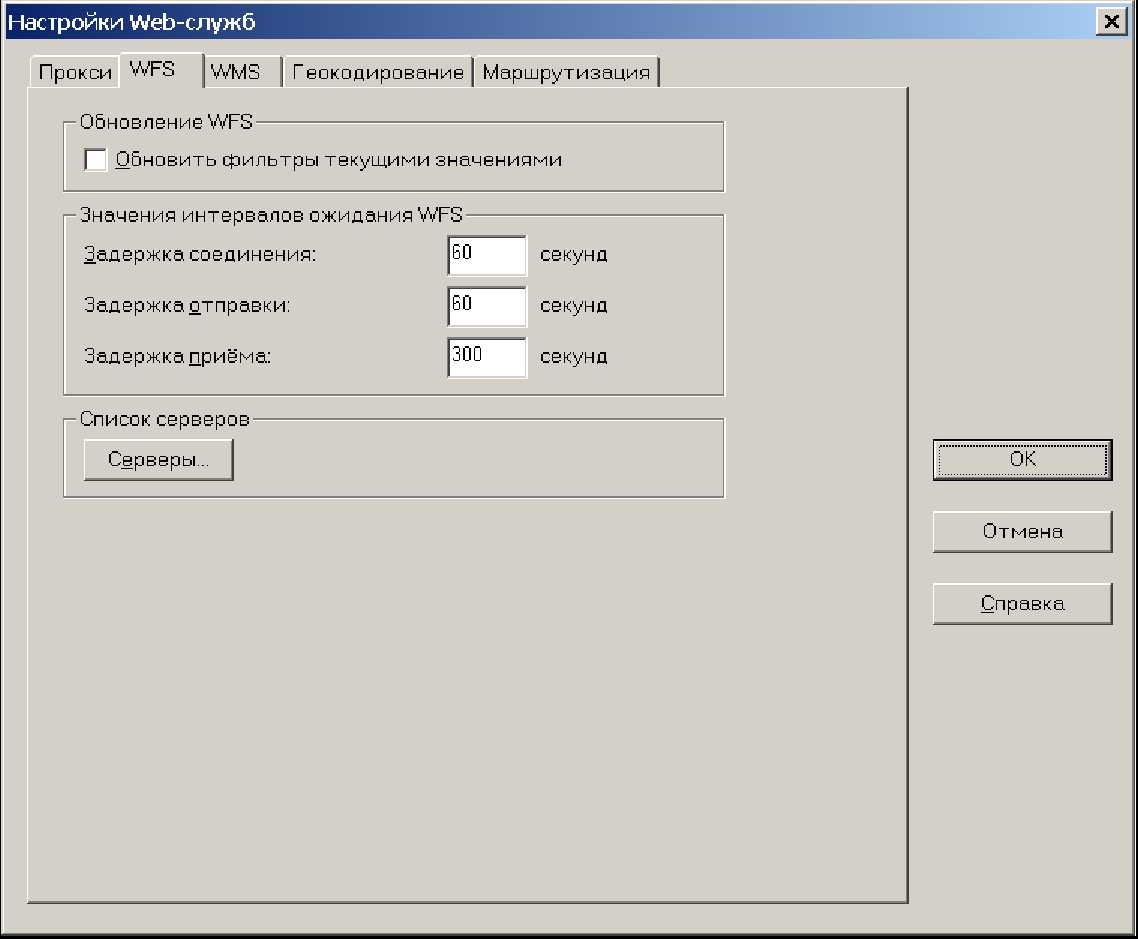Click the Задержка соединения label
Image resolution: width=1138 pixels, height=939 pixels.
200,255
